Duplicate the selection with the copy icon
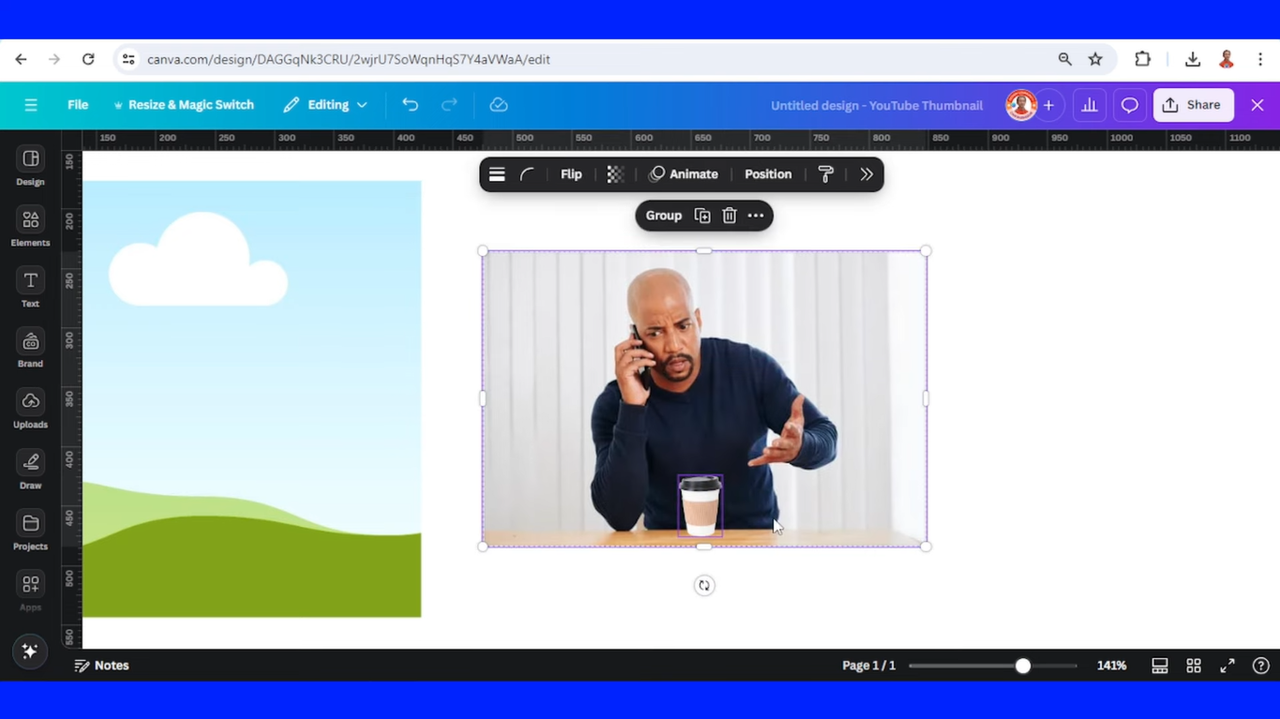The width and height of the screenshot is (1280, 719). point(702,215)
